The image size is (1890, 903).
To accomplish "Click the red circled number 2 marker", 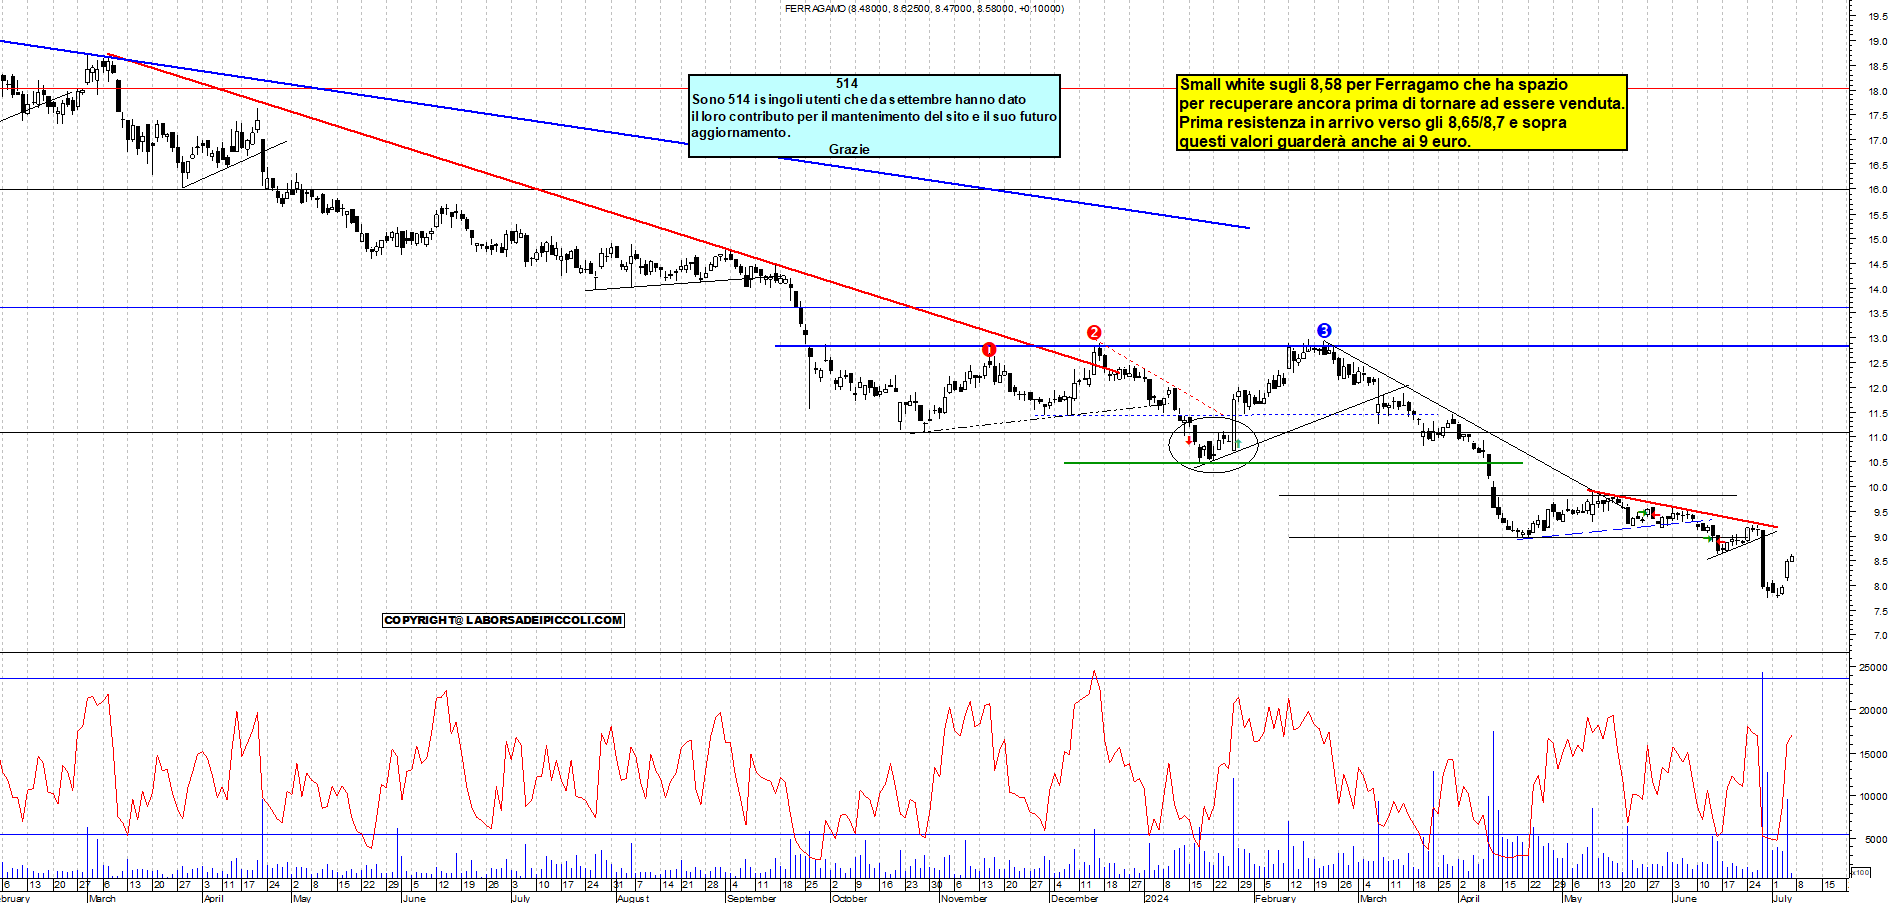I will click(1094, 332).
